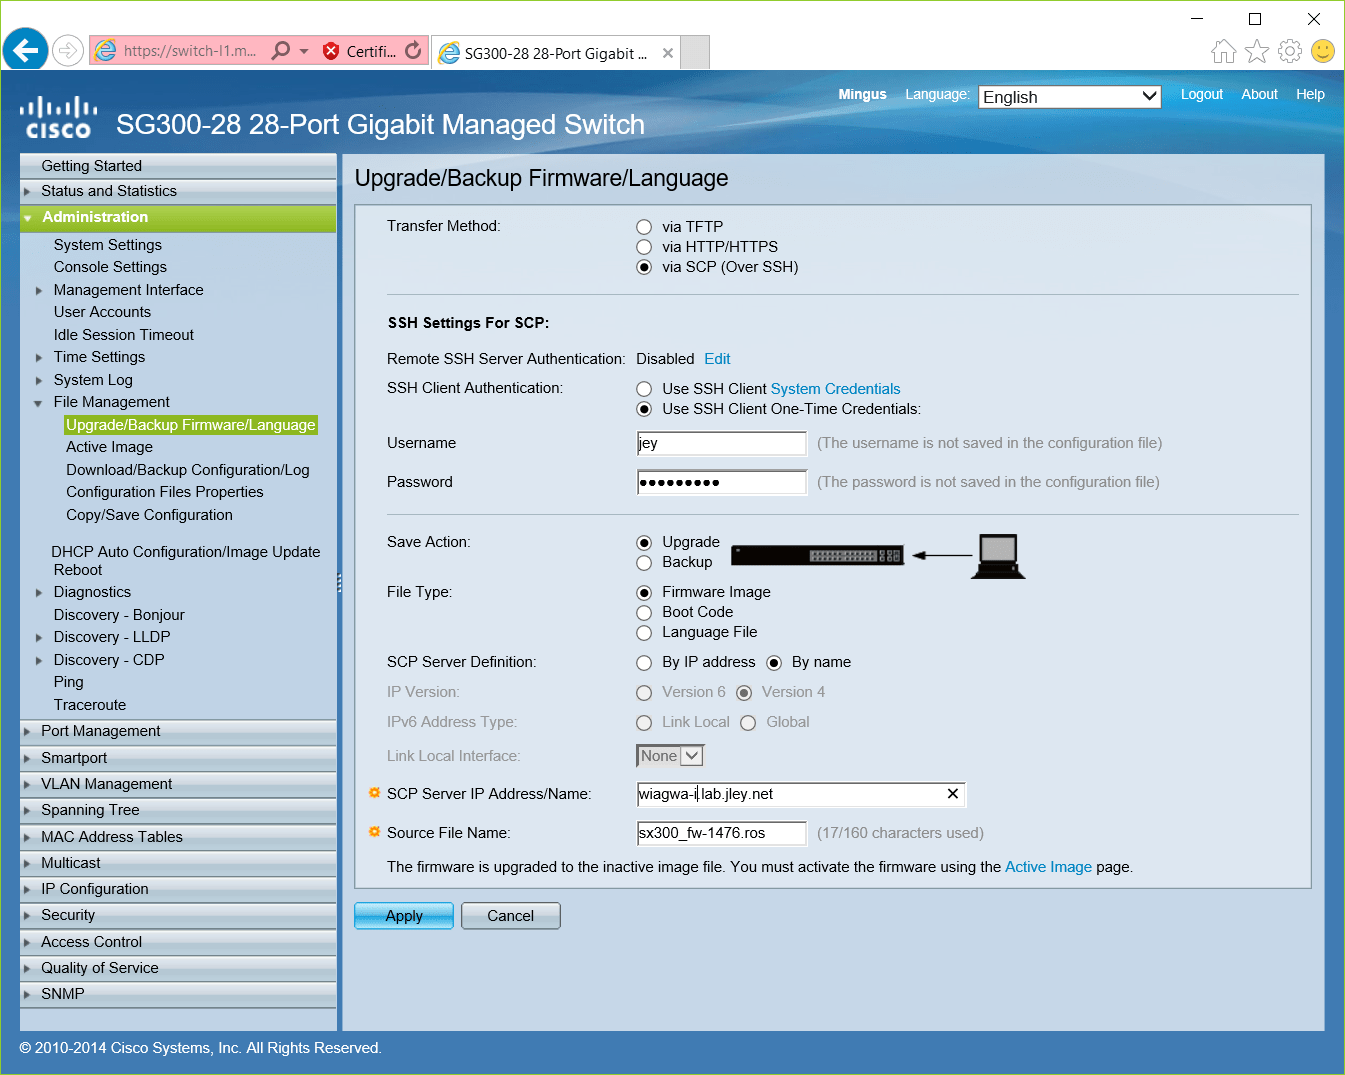This screenshot has height=1075, width=1345.
Task: Select Boot Code file type
Action: coord(644,612)
